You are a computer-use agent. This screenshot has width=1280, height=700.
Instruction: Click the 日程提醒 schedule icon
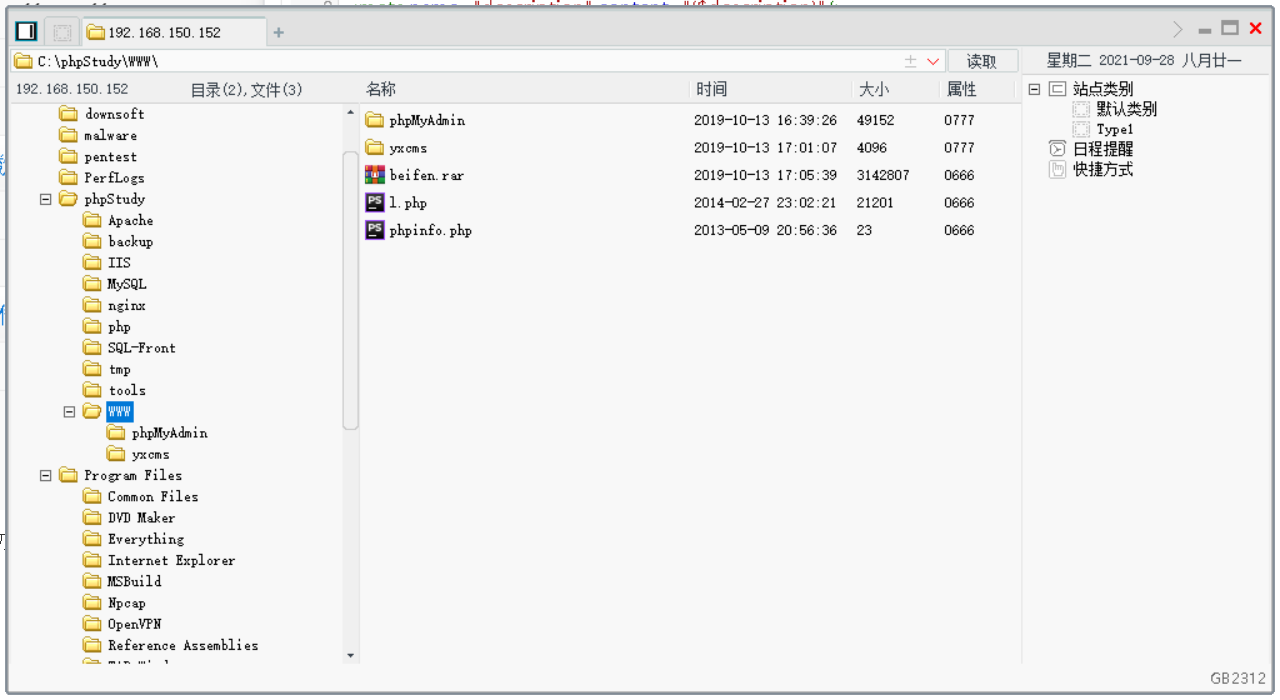[x=1057, y=149]
